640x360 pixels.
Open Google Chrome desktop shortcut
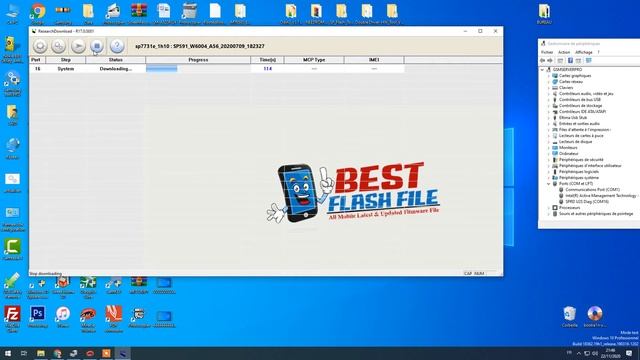tap(38, 13)
